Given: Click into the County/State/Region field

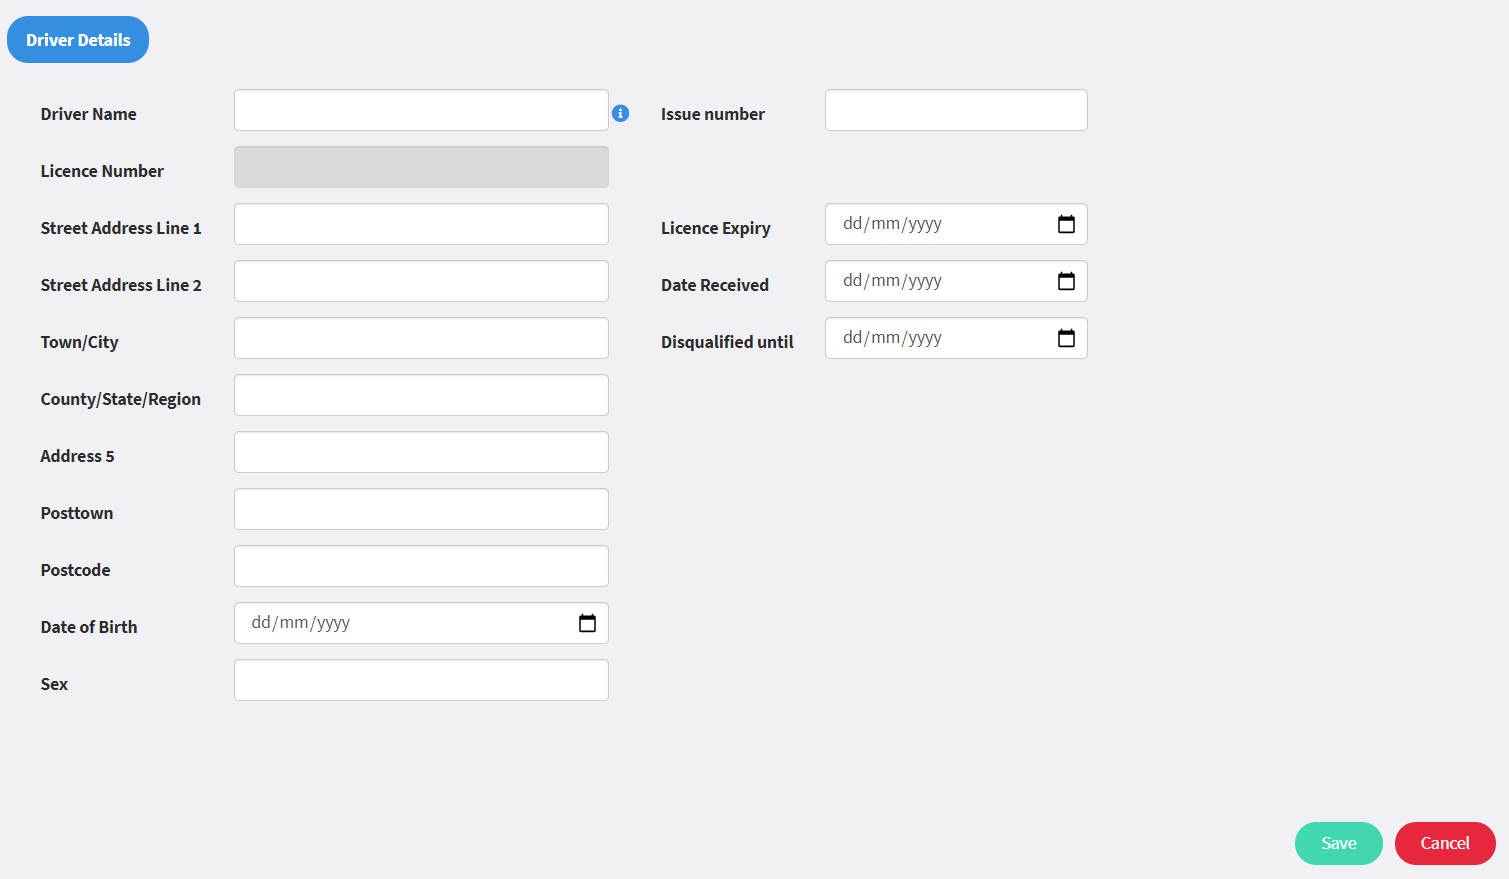Looking at the screenshot, I should [421, 395].
